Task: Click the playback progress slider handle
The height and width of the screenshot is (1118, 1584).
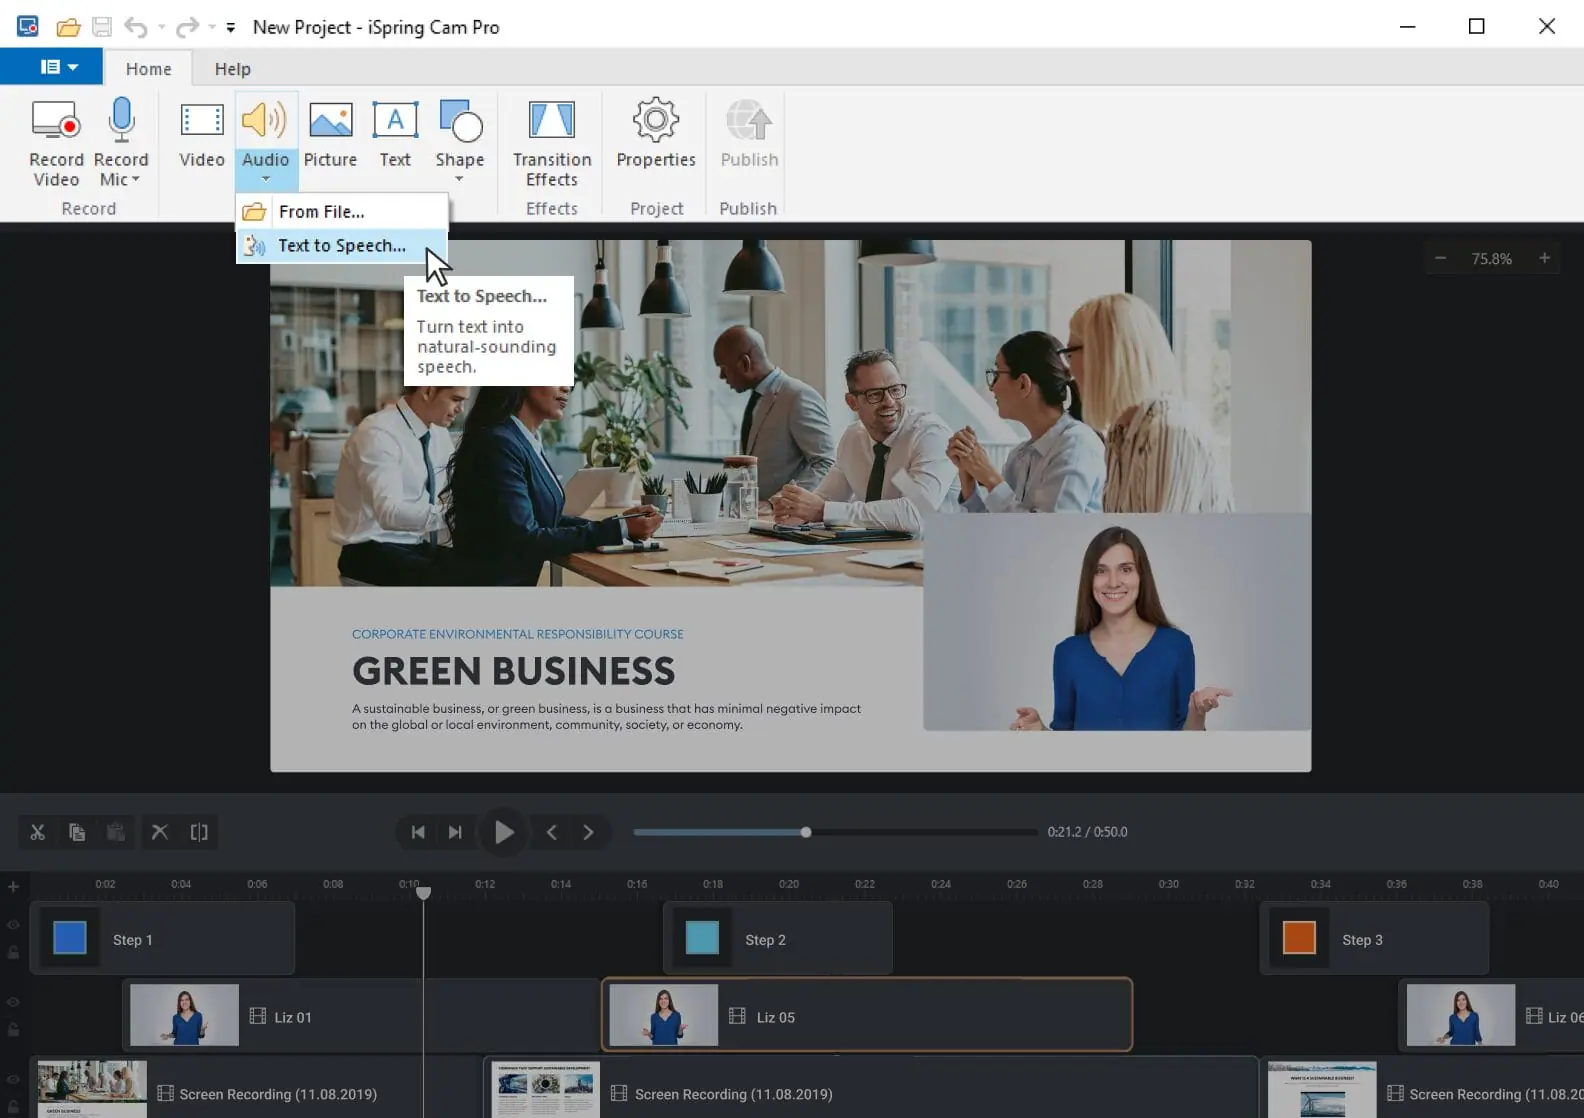Action: pyautogui.click(x=806, y=832)
